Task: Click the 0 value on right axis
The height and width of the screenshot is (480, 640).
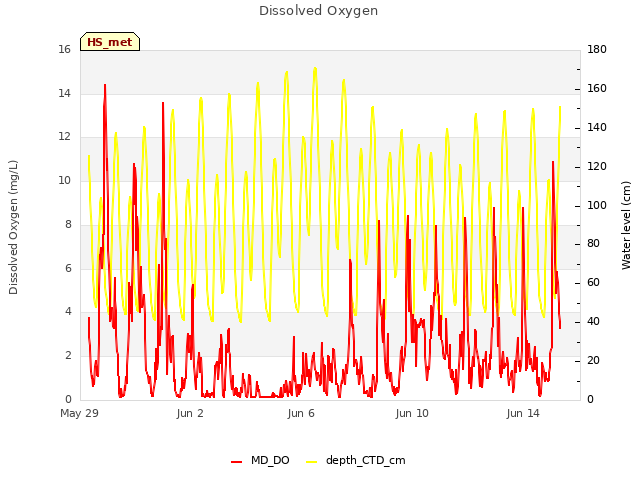Action: click(x=590, y=399)
